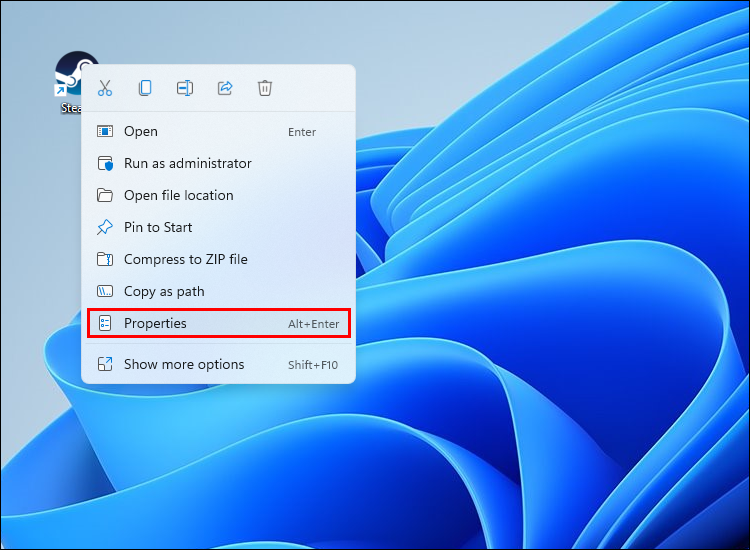The width and height of the screenshot is (750, 550).
Task: Select Run as administrator
Action: [x=219, y=164]
